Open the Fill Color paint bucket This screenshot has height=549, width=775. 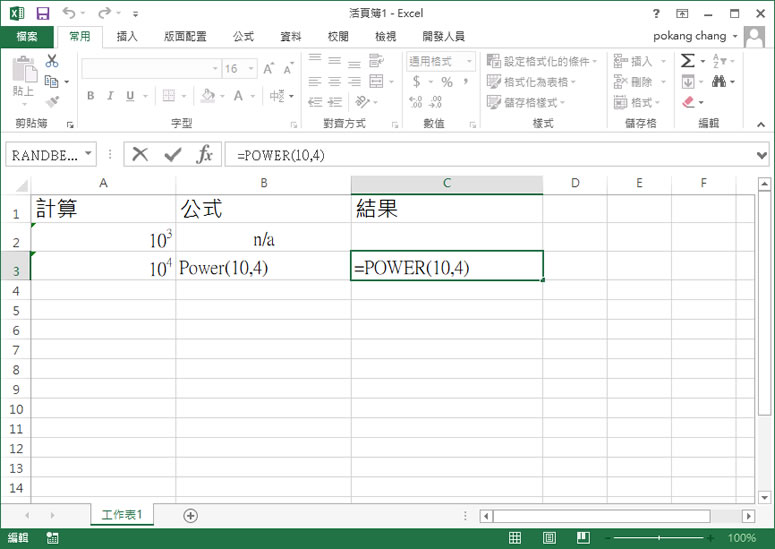pyautogui.click(x=208, y=95)
